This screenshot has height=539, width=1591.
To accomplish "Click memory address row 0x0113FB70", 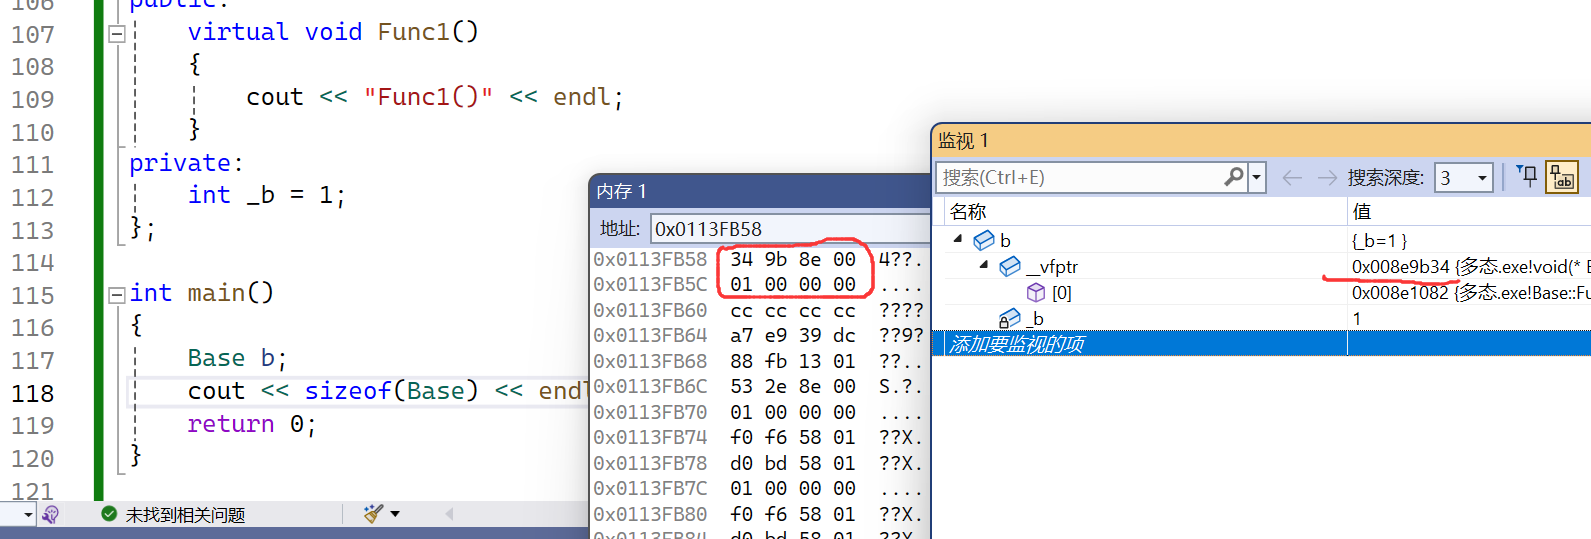I will (650, 412).
